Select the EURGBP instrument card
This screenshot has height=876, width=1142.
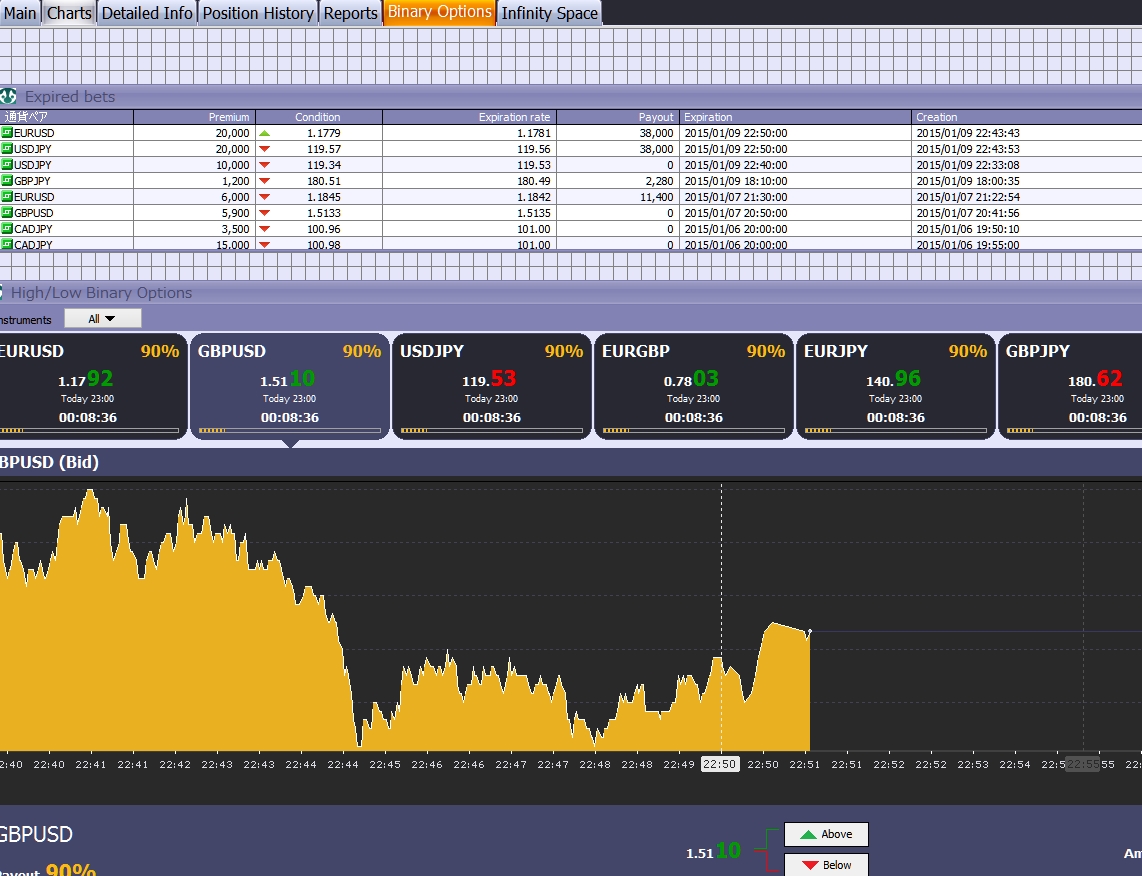(693, 386)
